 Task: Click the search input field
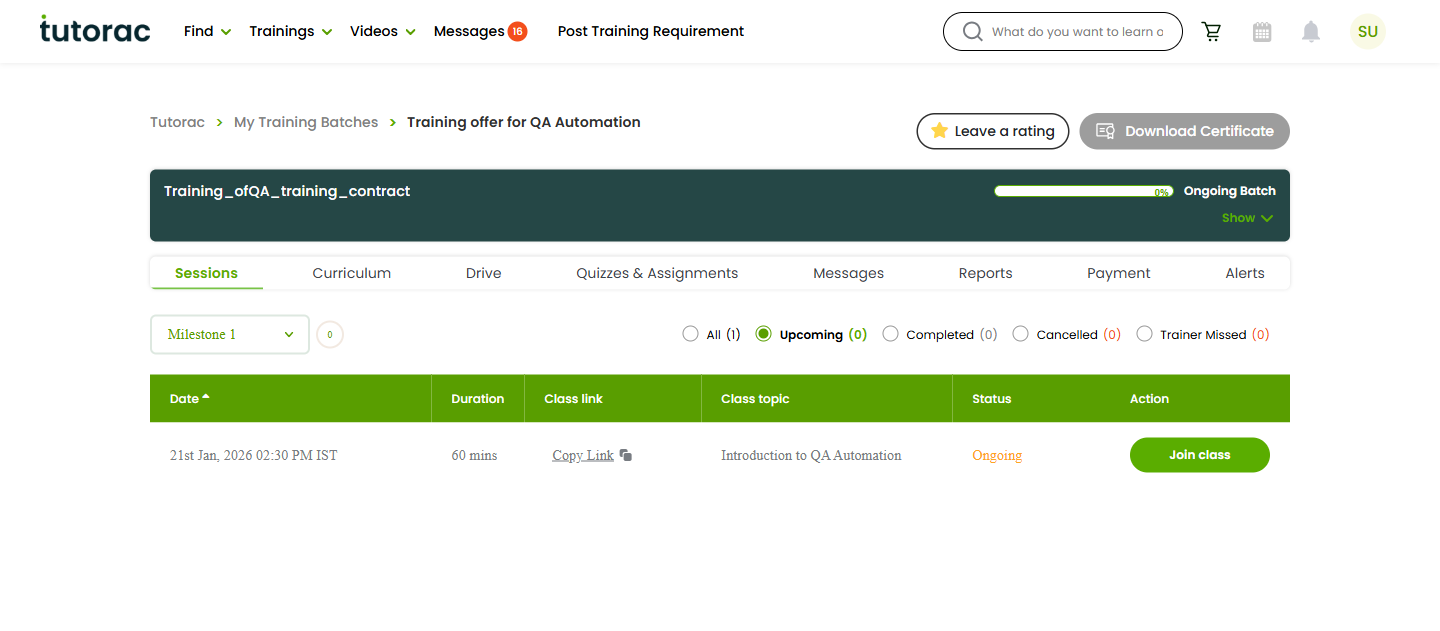[1063, 32]
